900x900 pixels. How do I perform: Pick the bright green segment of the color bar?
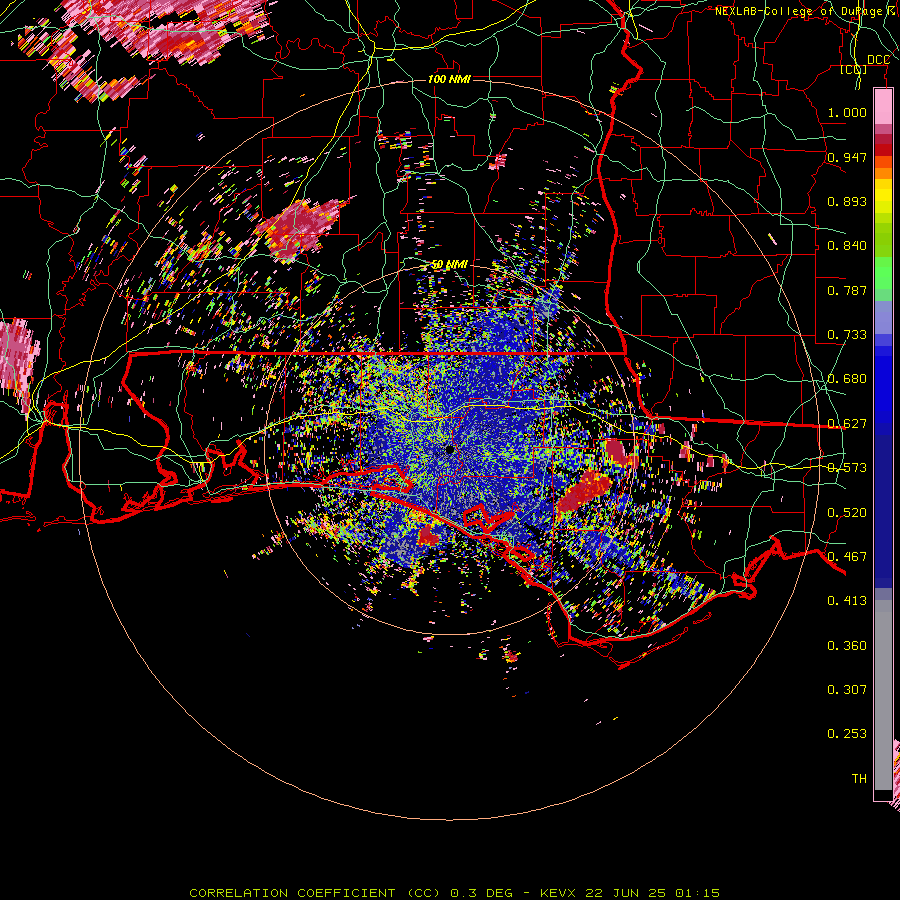(883, 272)
